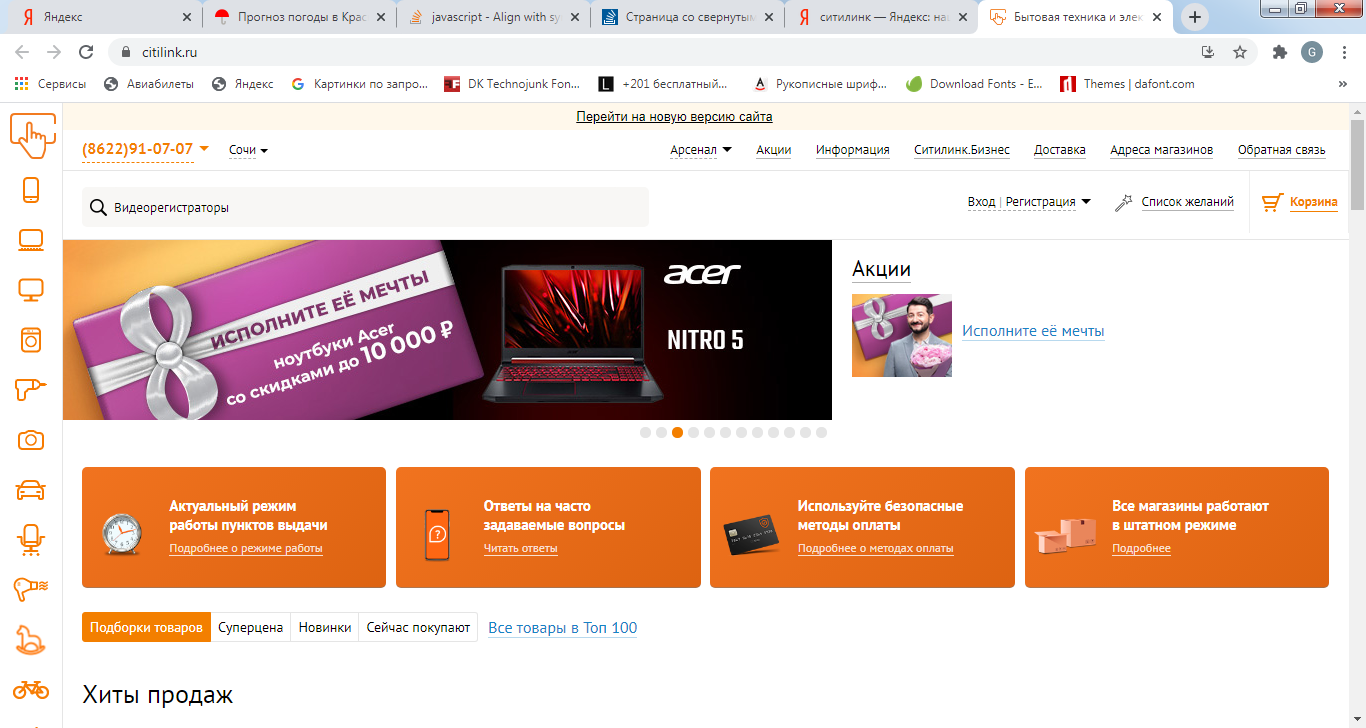Viewport: 1366px width, 728px height.
Task: Open car accessories icon in sidebar
Action: (31, 490)
